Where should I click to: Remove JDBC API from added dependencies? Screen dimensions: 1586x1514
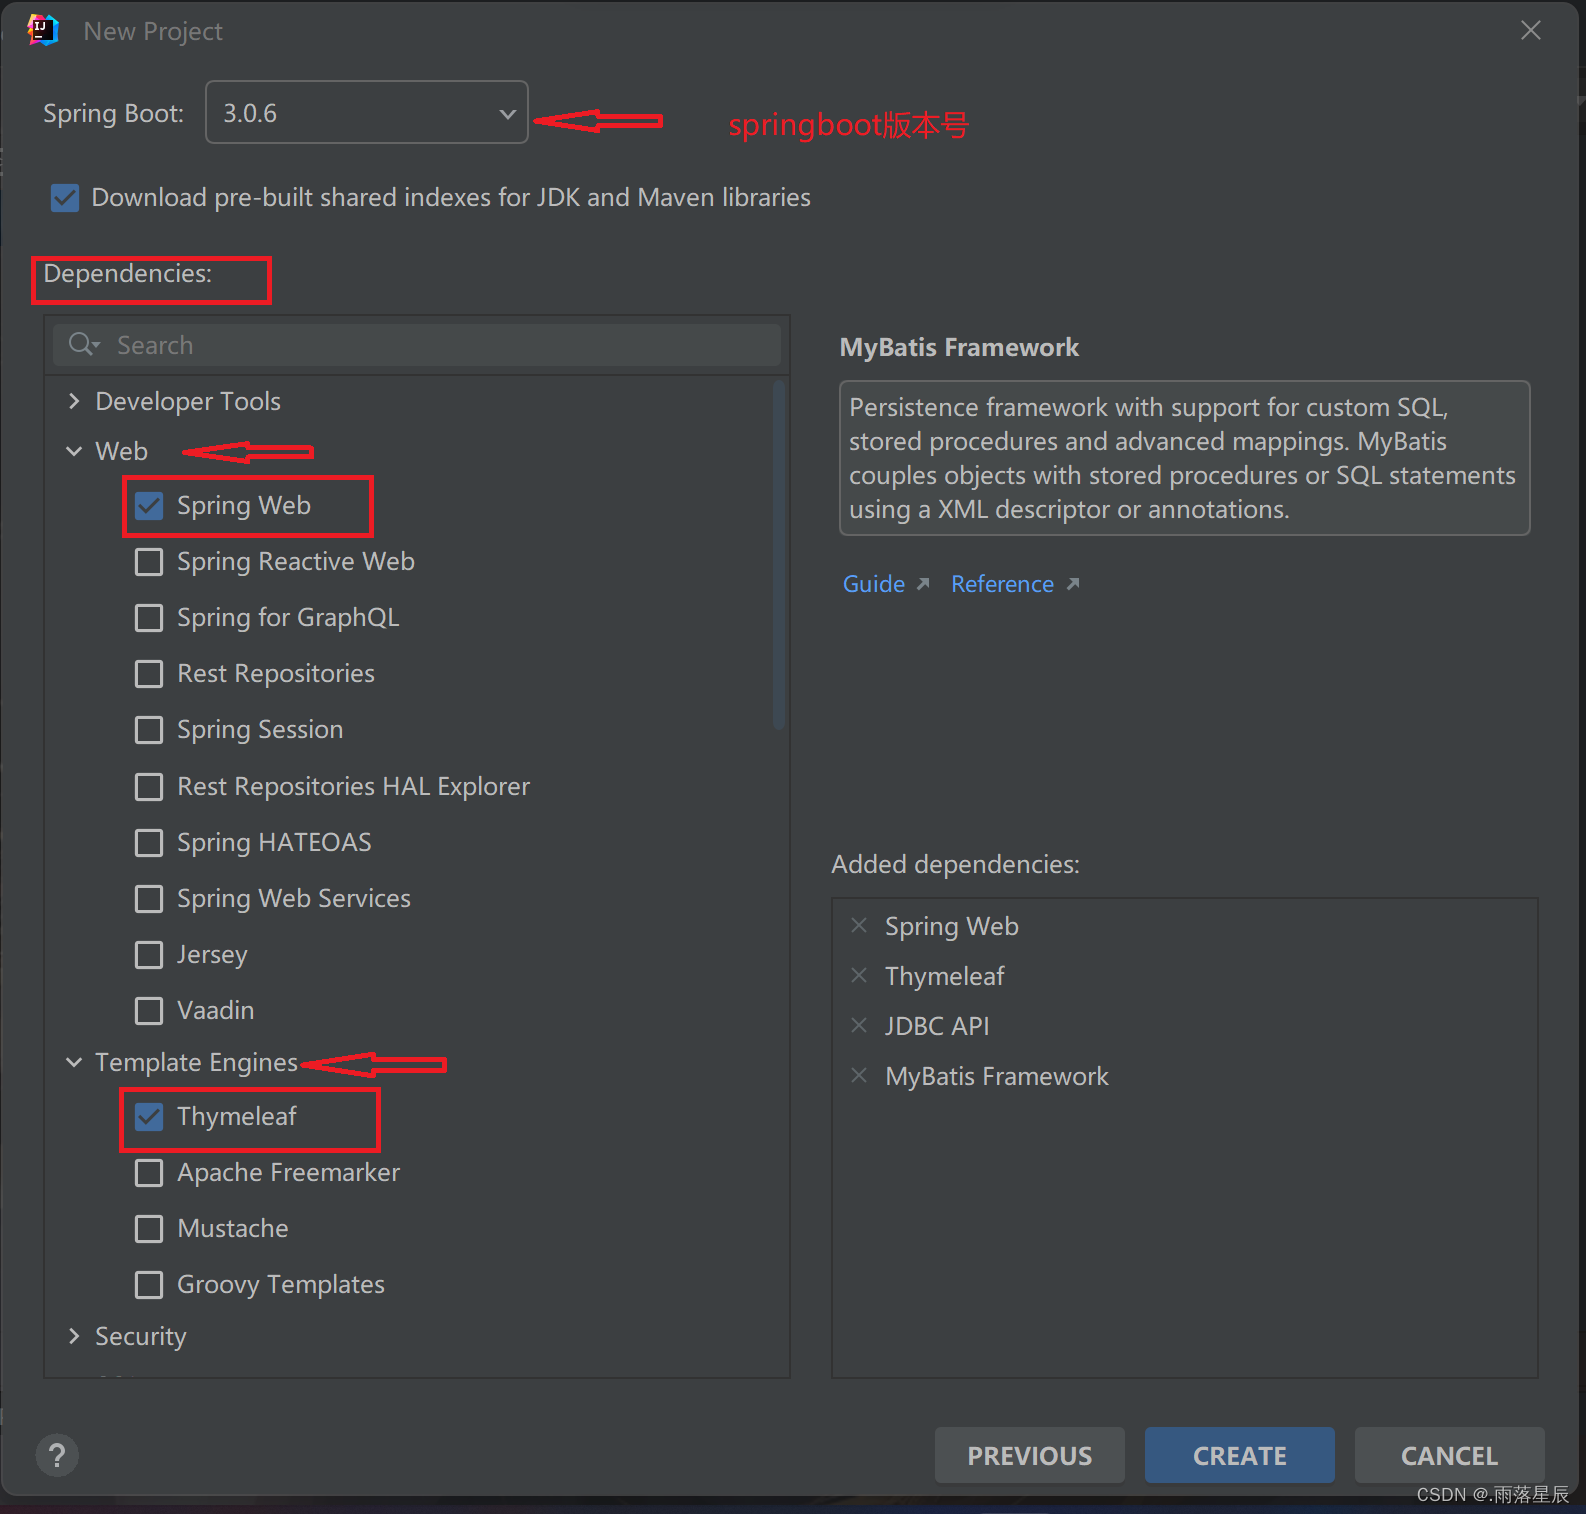pyautogui.click(x=859, y=1025)
